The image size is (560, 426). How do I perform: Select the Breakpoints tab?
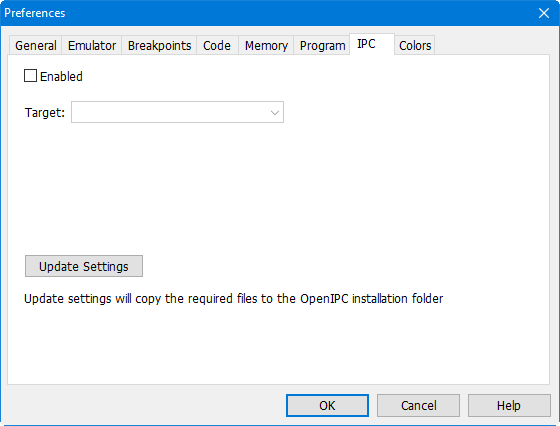pyautogui.click(x=159, y=45)
